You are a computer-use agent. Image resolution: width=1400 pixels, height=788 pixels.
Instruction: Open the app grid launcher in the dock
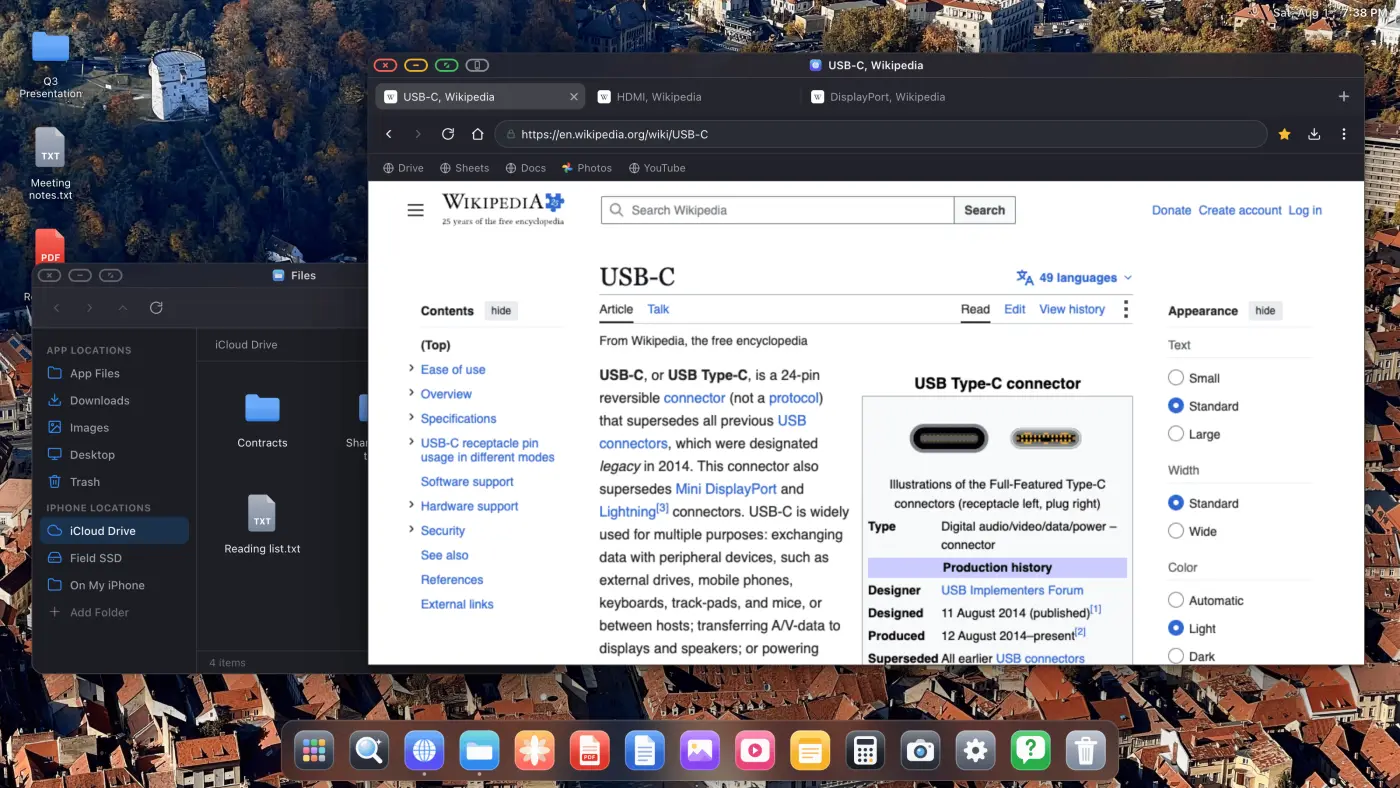[x=314, y=750]
